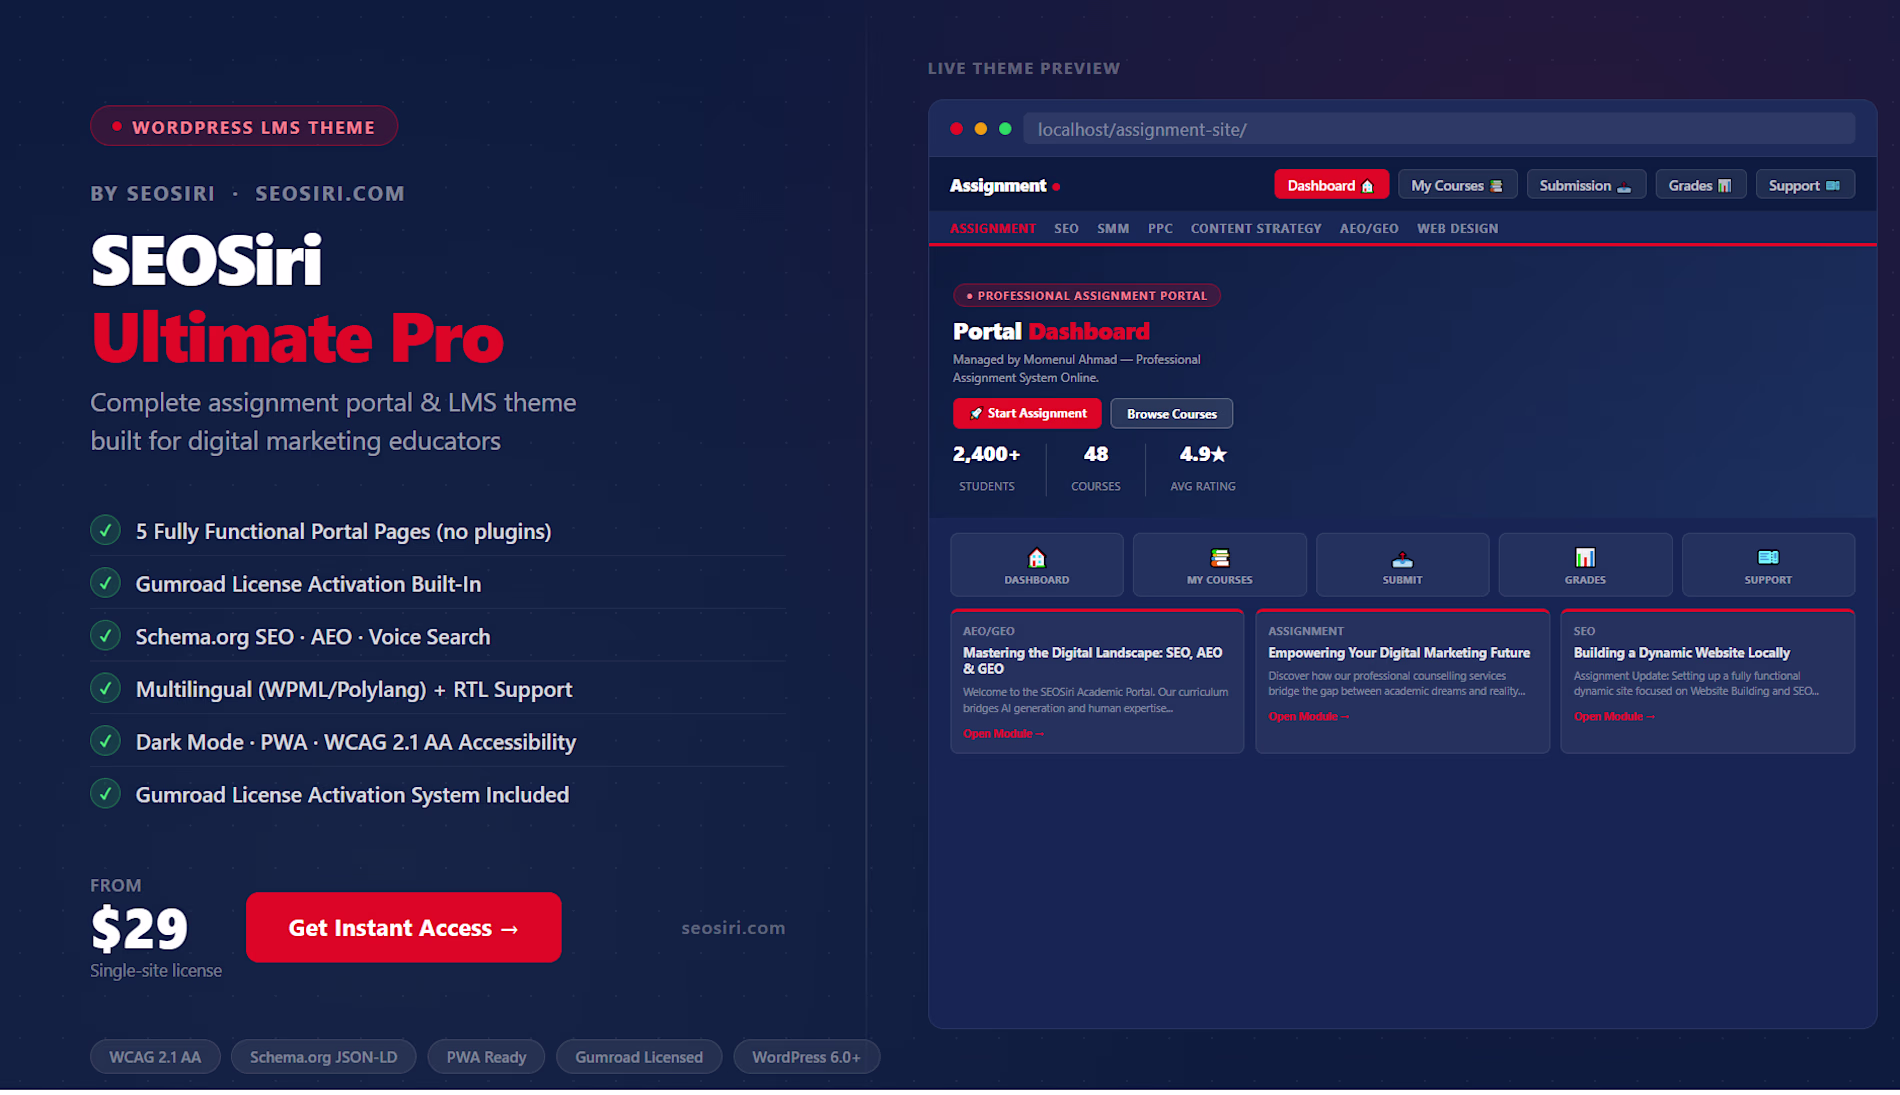
Task: Open Dashboard in the preview nav bar
Action: [x=1331, y=185]
